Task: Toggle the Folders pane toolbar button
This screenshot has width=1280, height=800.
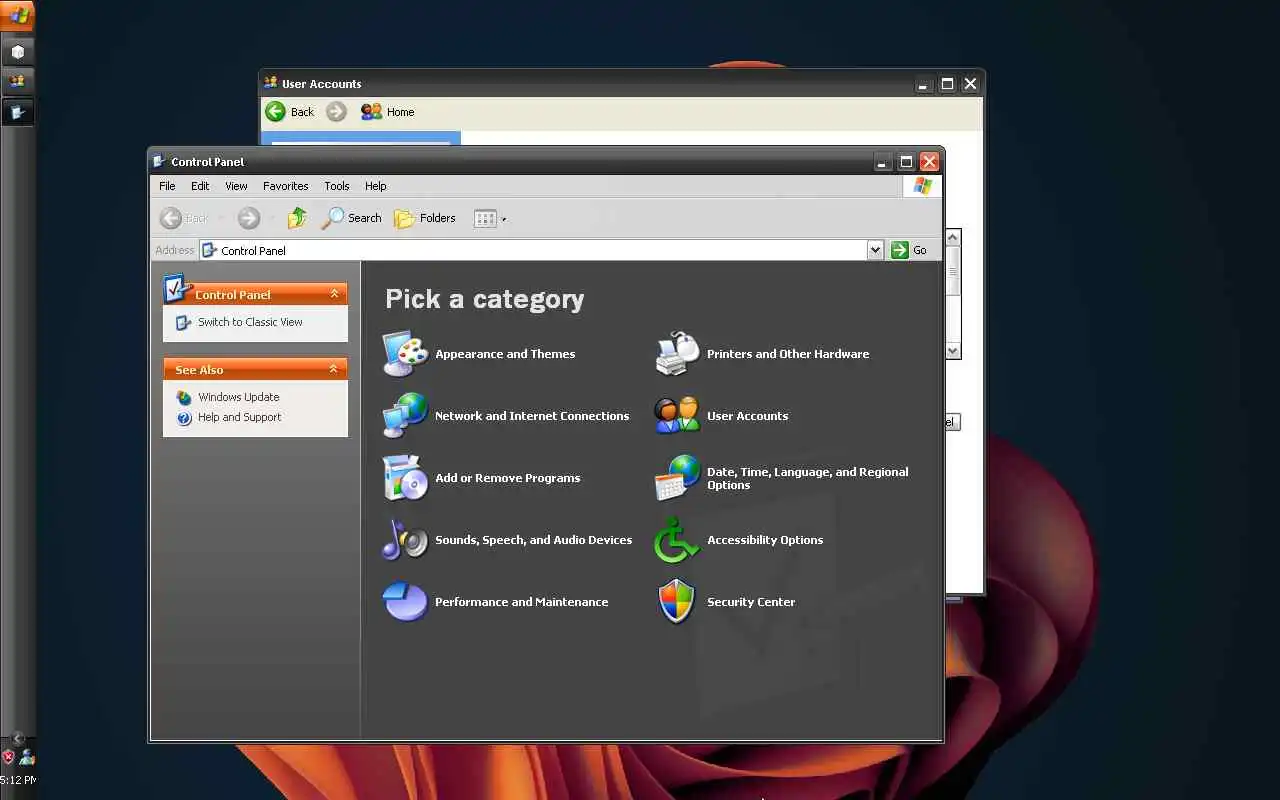Action: tap(425, 218)
